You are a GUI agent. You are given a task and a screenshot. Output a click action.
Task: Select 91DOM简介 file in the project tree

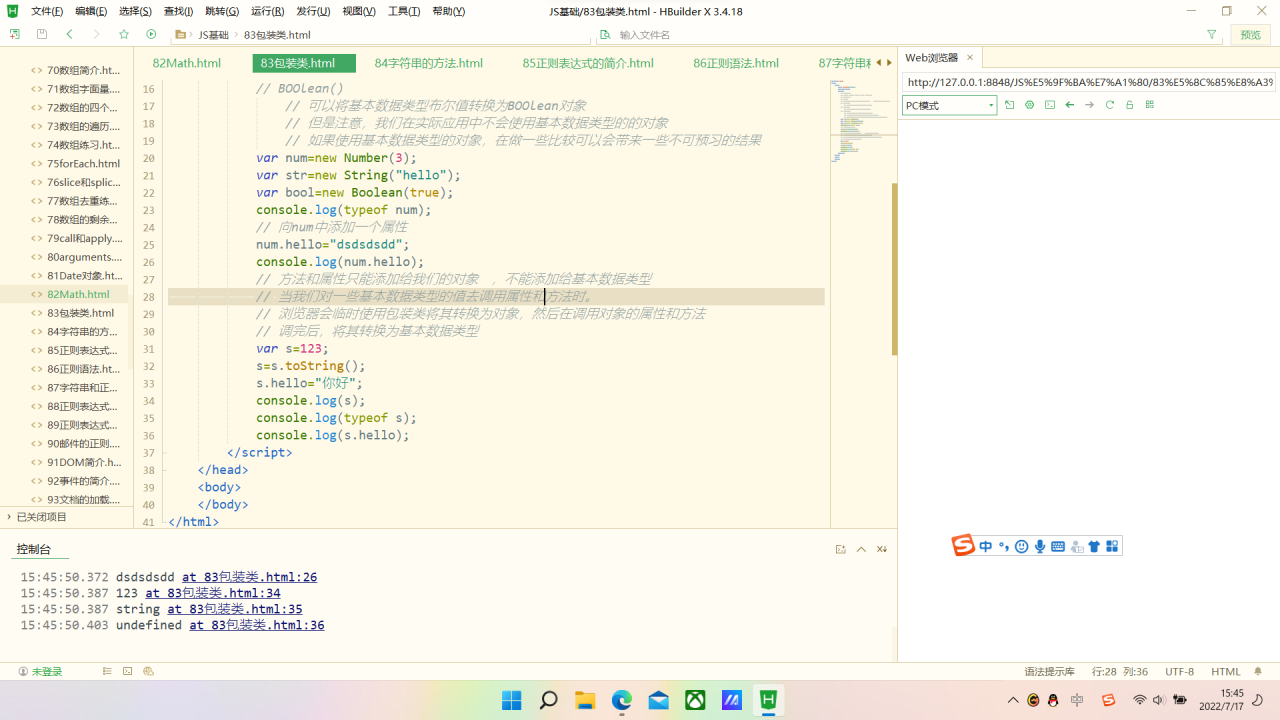point(84,462)
